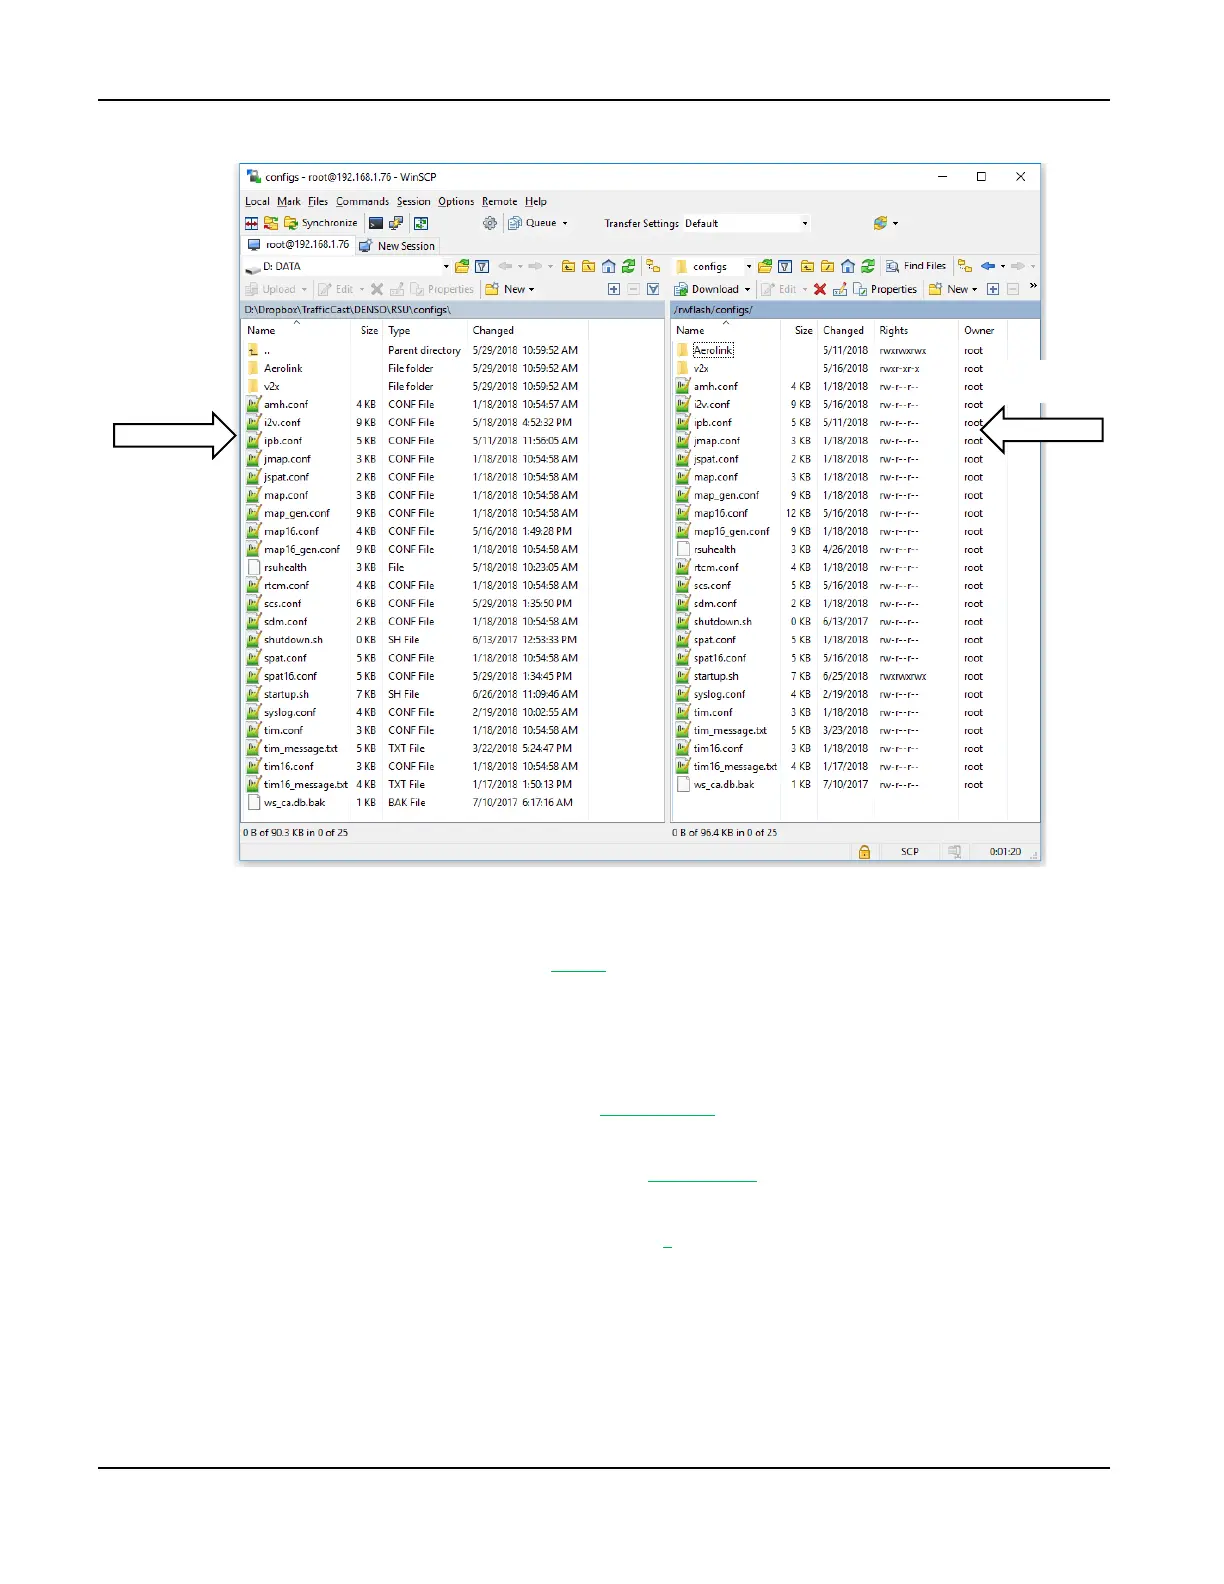The width and height of the screenshot is (1224, 1584).
Task: Click the New Session tab
Action: 397,245
